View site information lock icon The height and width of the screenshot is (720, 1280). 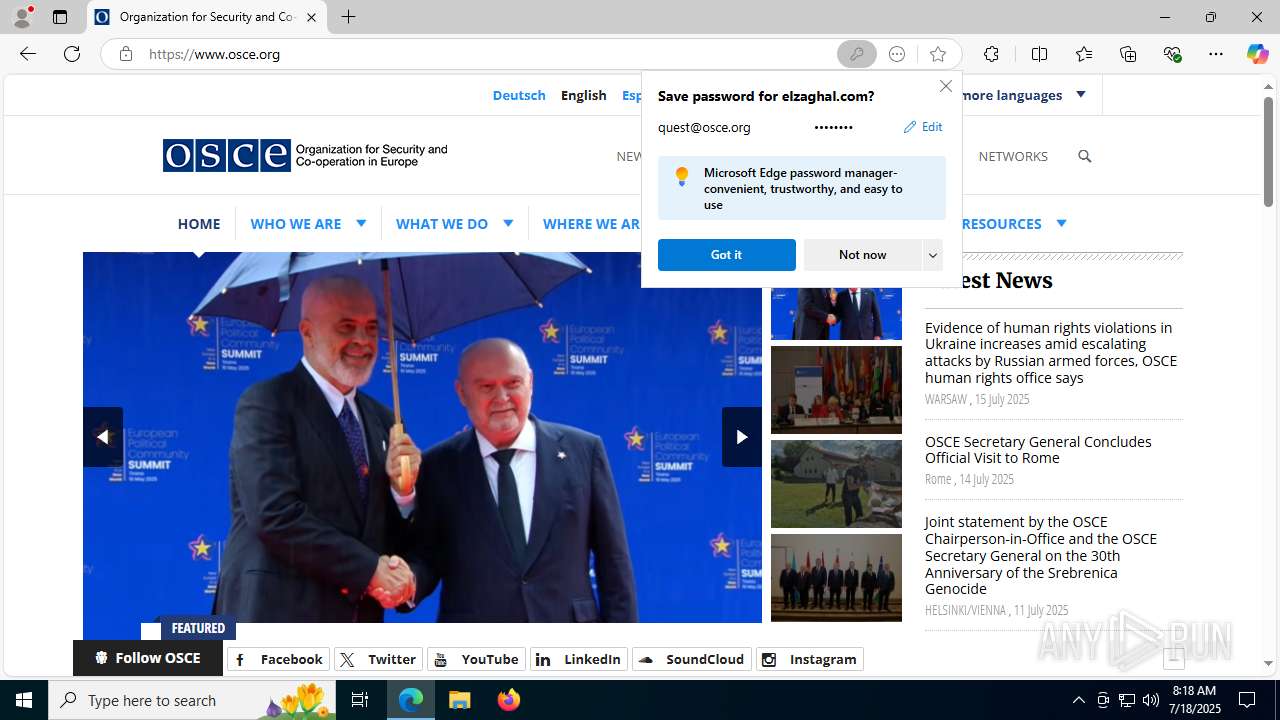pyautogui.click(x=126, y=54)
